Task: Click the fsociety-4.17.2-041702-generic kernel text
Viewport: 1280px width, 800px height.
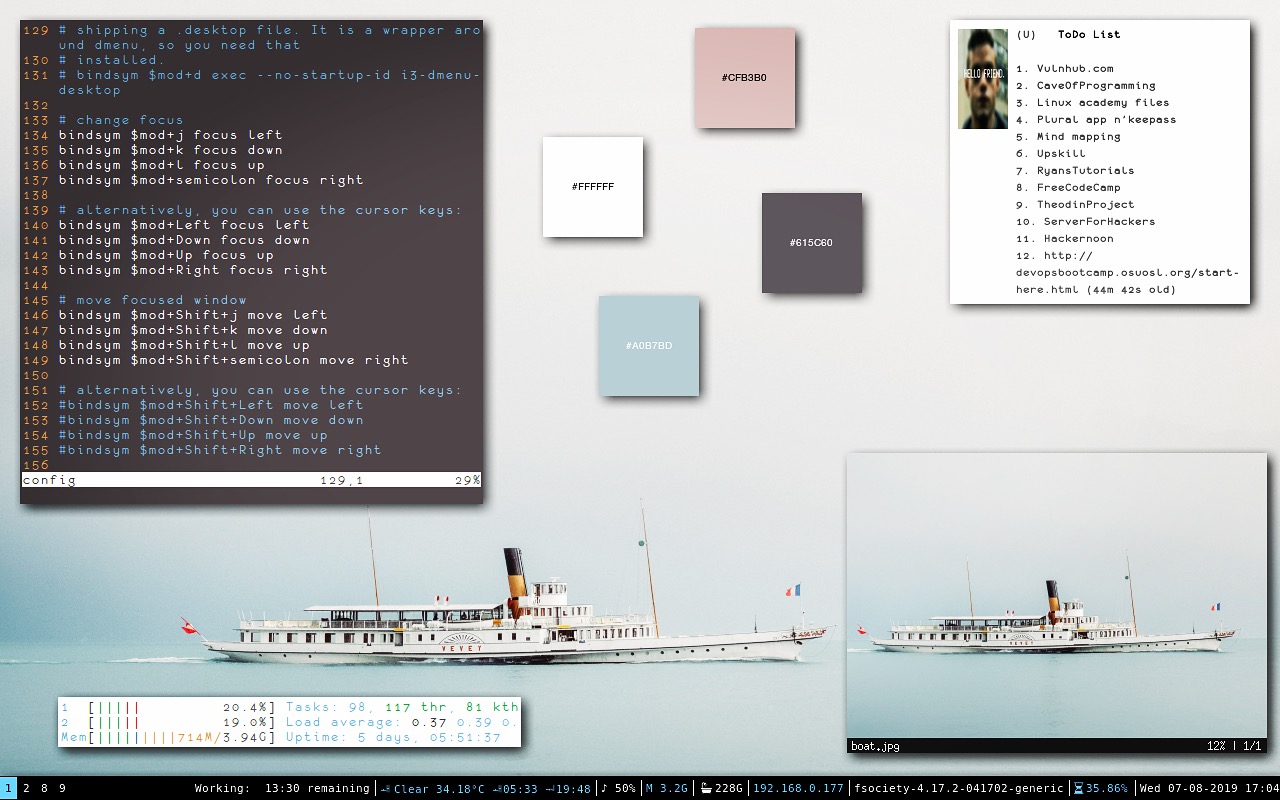Action: click(x=959, y=788)
